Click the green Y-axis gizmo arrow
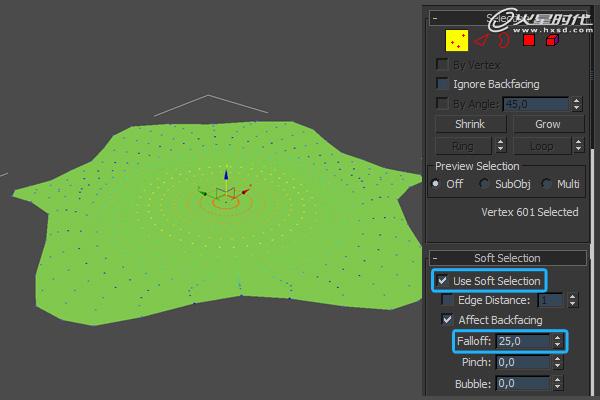This screenshot has height=400, width=600. pyautogui.click(x=203, y=193)
